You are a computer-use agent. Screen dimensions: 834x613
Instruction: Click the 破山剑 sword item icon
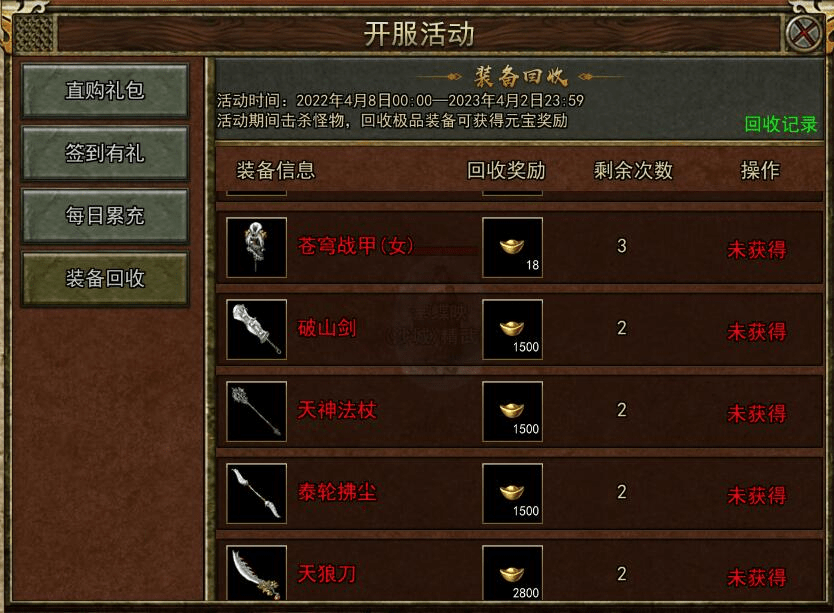click(x=256, y=329)
